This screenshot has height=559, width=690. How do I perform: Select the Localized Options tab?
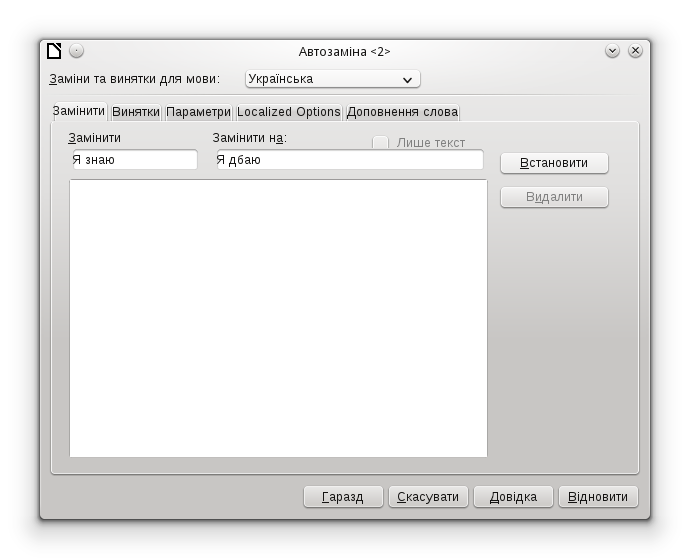click(x=289, y=112)
